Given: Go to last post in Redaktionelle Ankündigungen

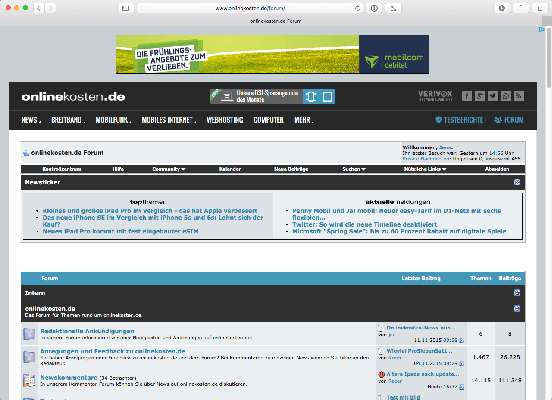Looking at the screenshot, I should point(462,340).
